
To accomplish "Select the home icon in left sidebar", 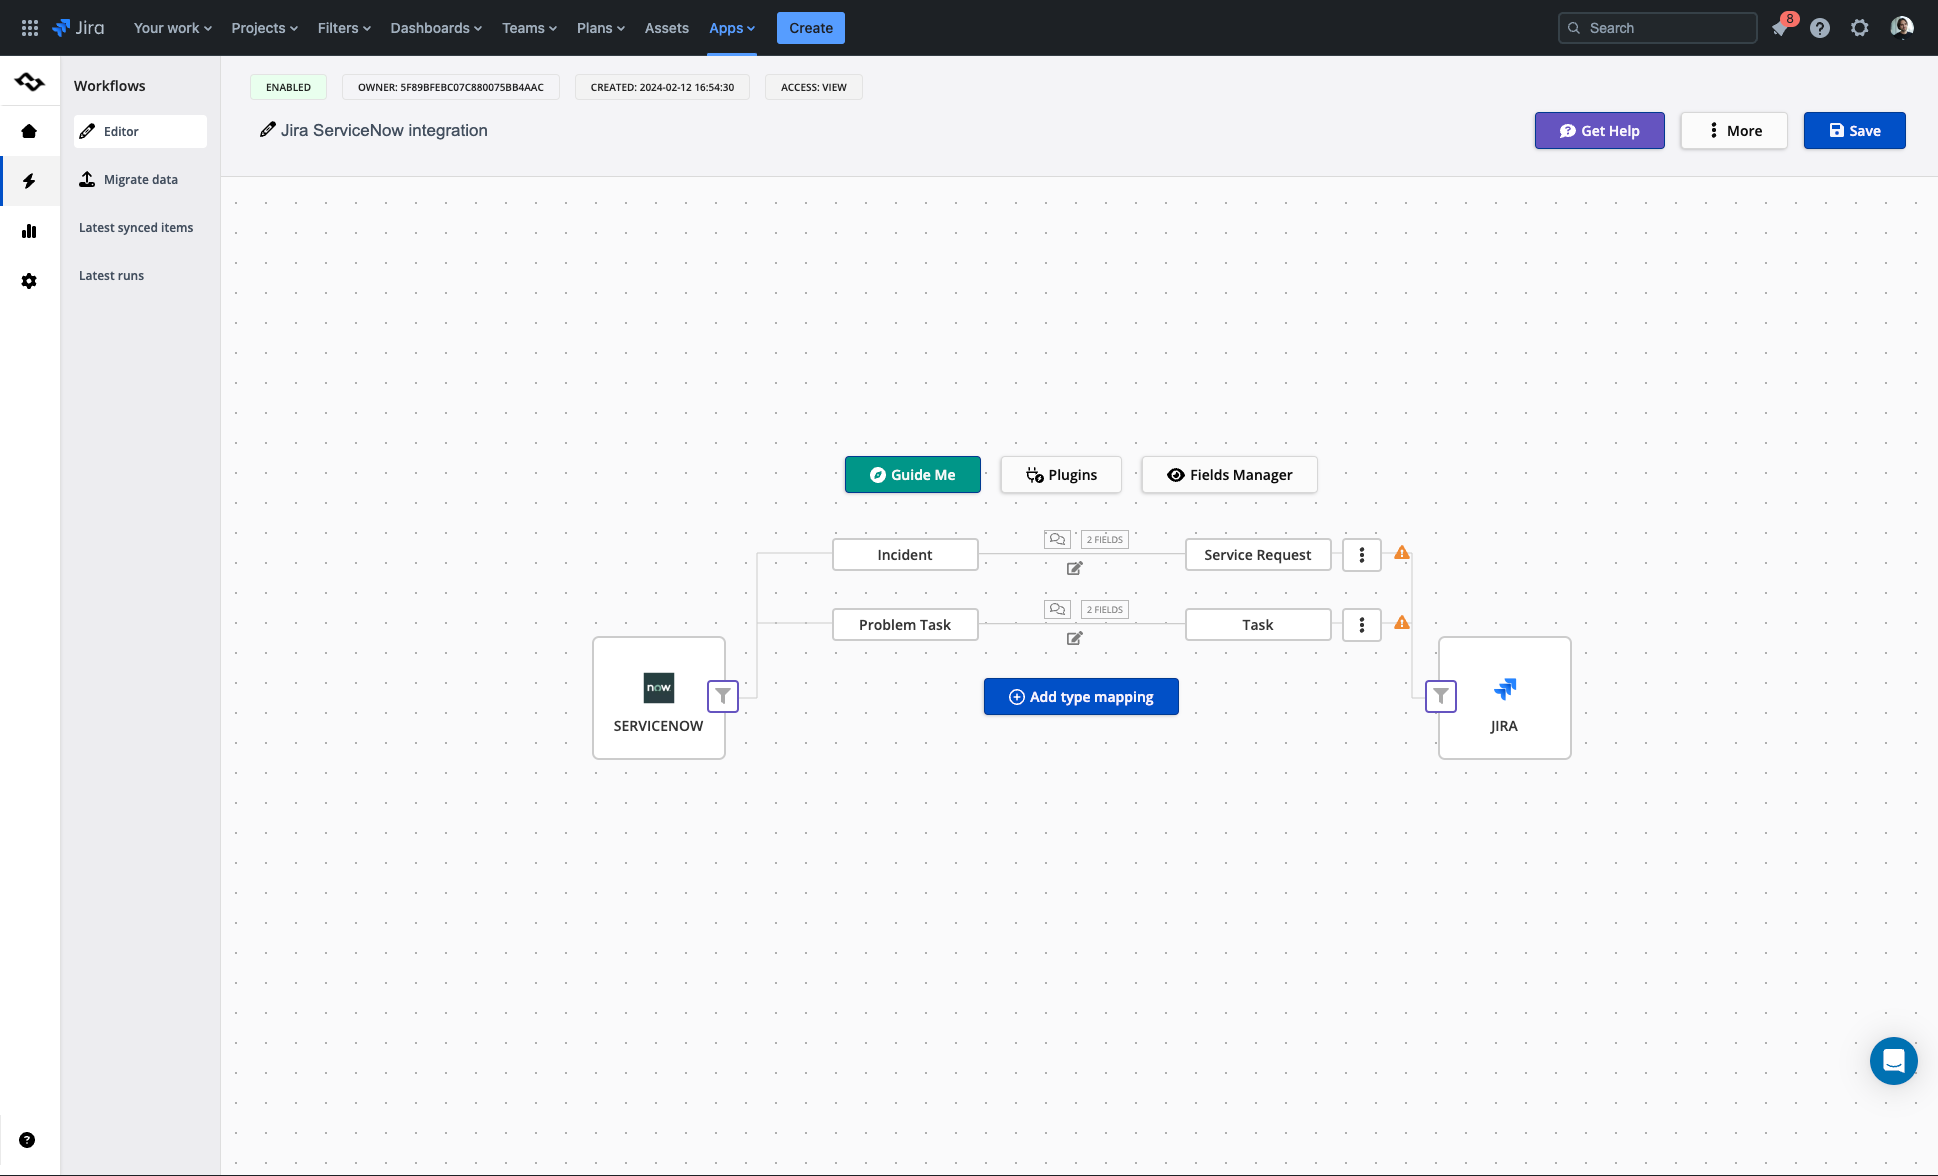I will tap(29, 131).
